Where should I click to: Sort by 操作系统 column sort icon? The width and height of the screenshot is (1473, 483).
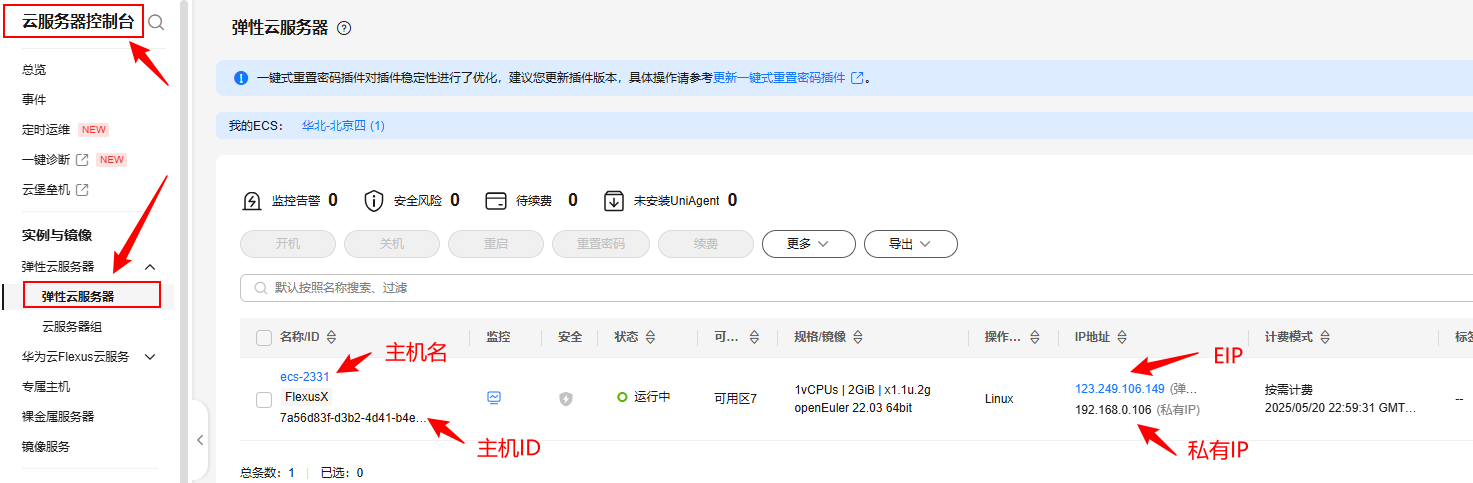[x=1036, y=338]
